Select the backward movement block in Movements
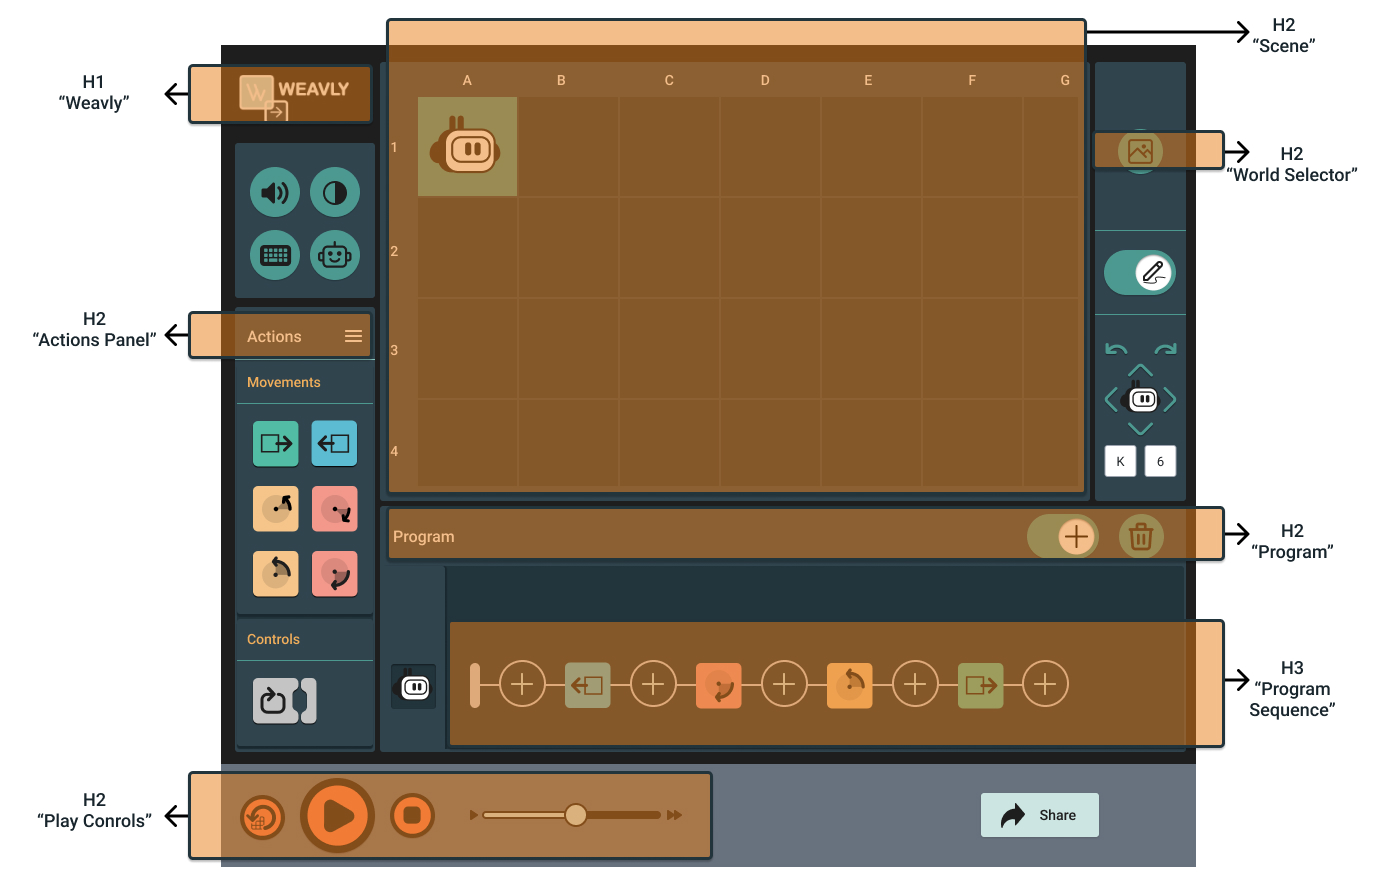Image resolution: width=1396 pixels, height=891 pixels. pyautogui.click(x=335, y=443)
